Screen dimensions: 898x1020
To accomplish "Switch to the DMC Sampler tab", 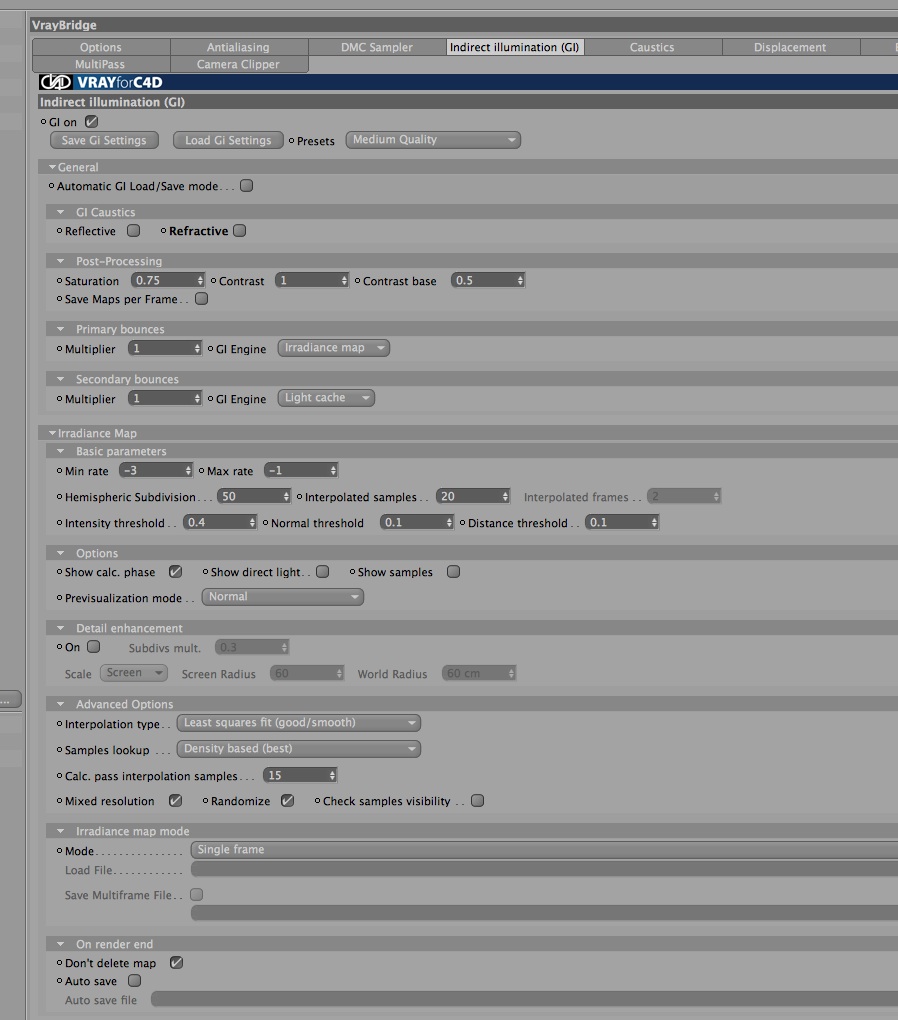I will (377, 47).
